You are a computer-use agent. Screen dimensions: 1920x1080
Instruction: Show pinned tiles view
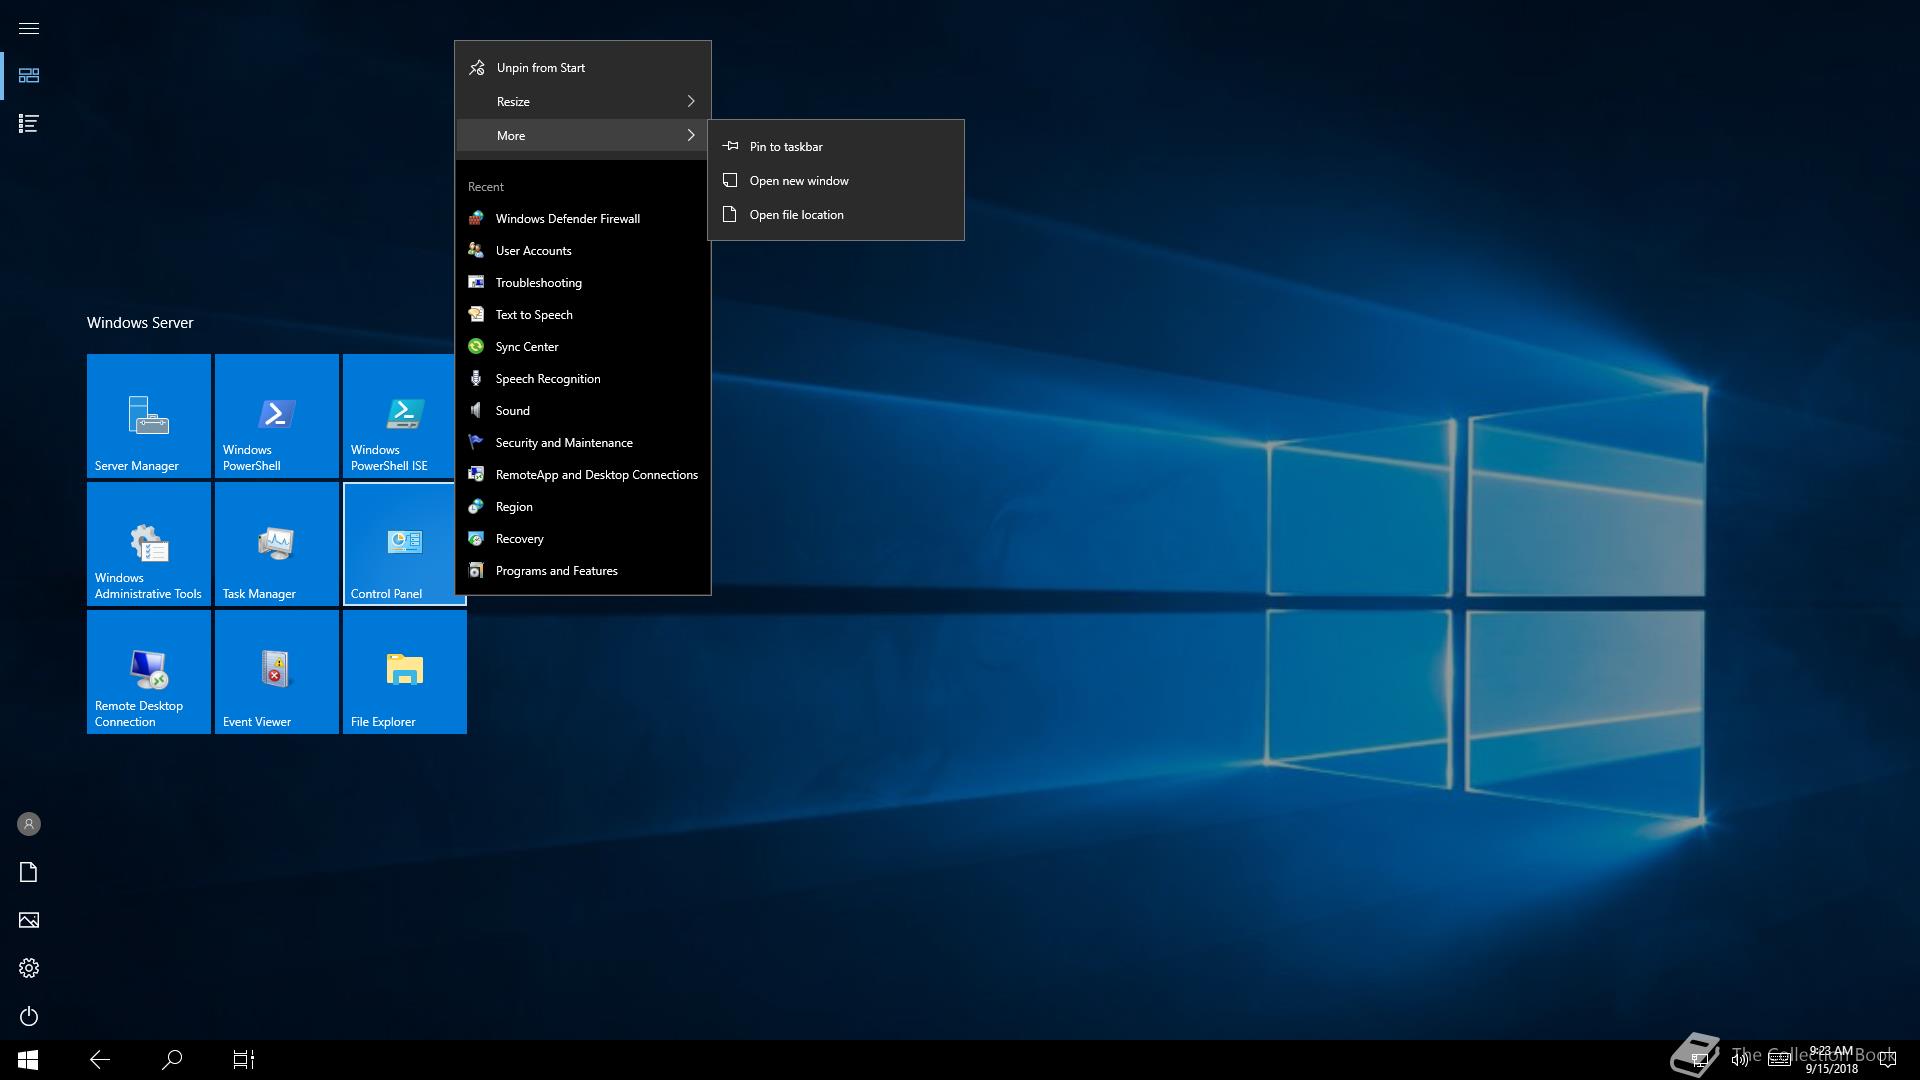[29, 76]
